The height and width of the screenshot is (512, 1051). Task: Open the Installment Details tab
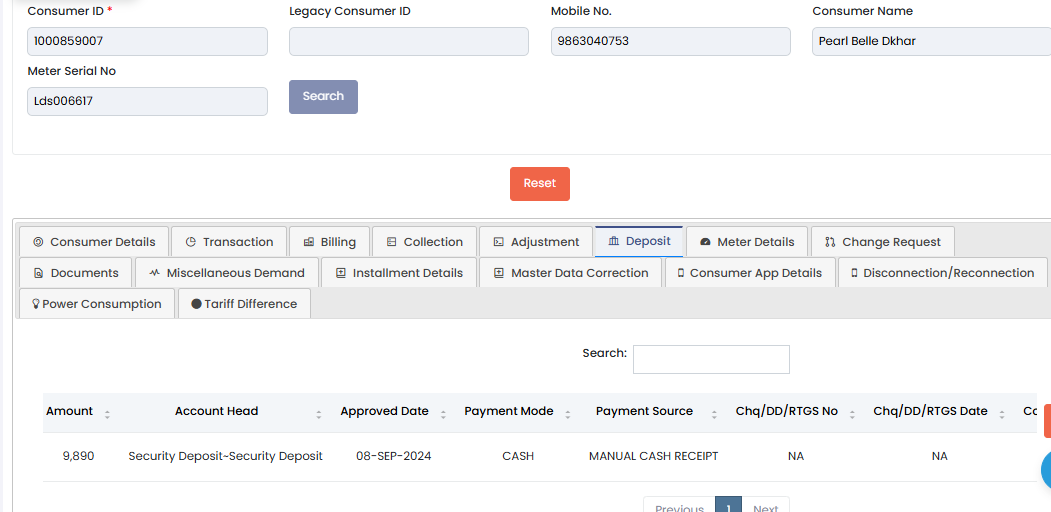[x=399, y=273]
